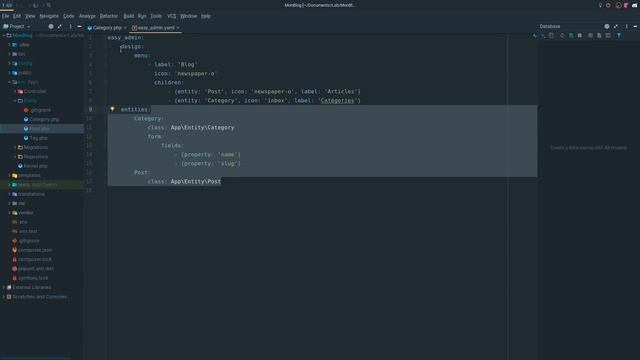Select phpunit.xml.dist in the project tree
The width and height of the screenshot is (640, 360).
click(36, 269)
